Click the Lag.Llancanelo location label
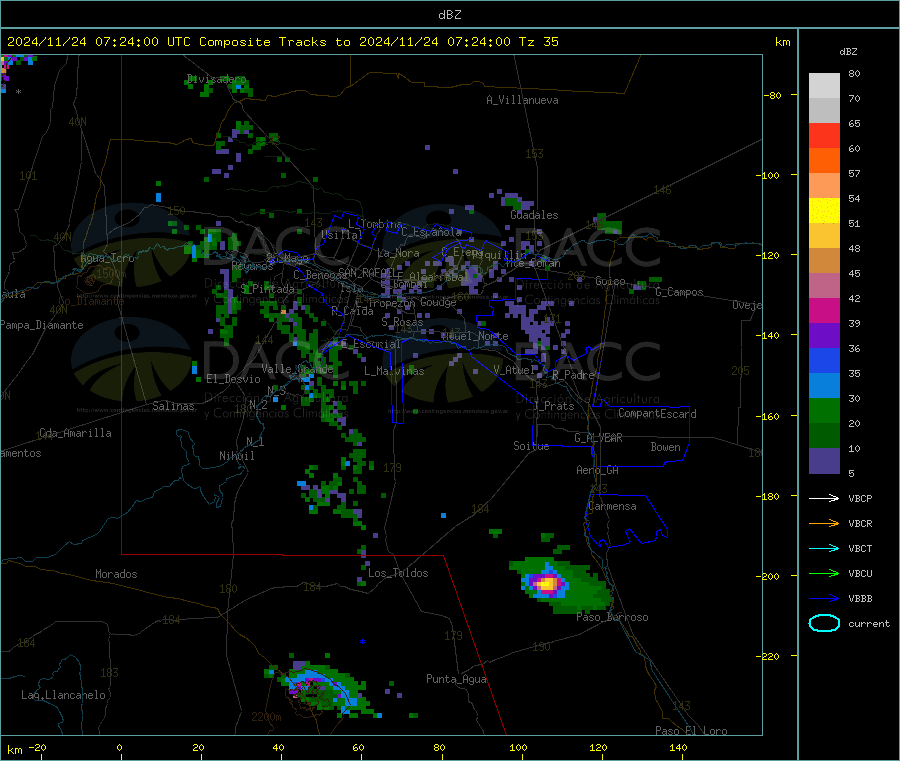Image resolution: width=900 pixels, height=761 pixels. [x=63, y=695]
